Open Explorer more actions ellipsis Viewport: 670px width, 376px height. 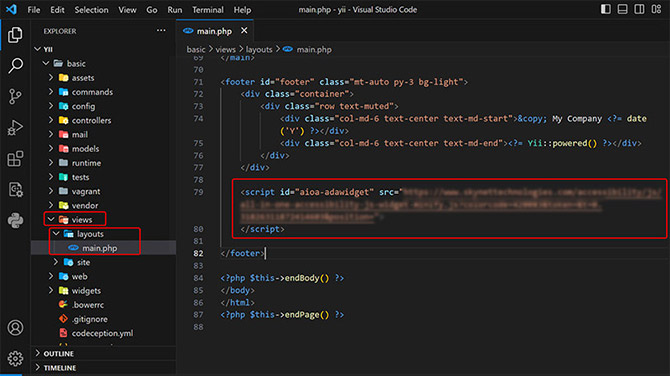coord(161,30)
